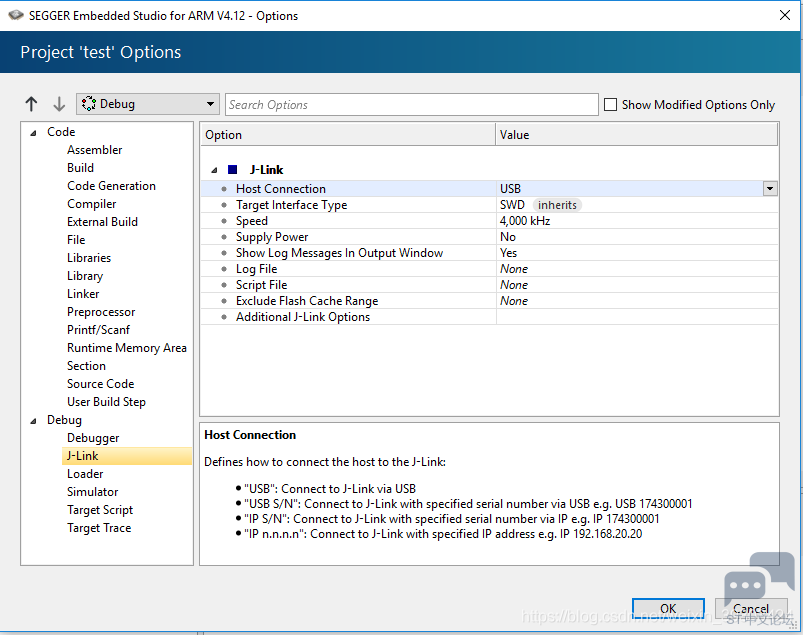Click the down arrow navigation icon
803x635 pixels.
[59, 104]
